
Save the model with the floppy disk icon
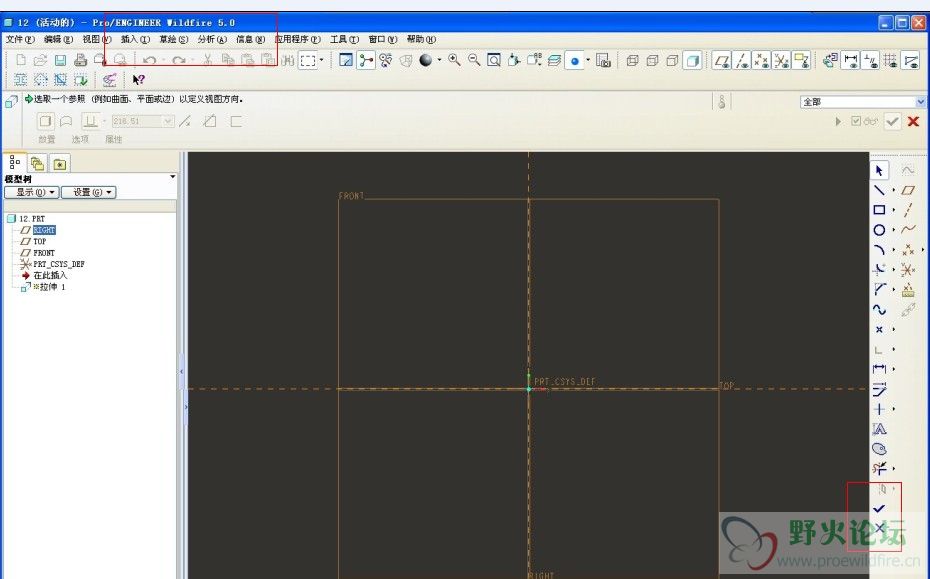(x=60, y=60)
